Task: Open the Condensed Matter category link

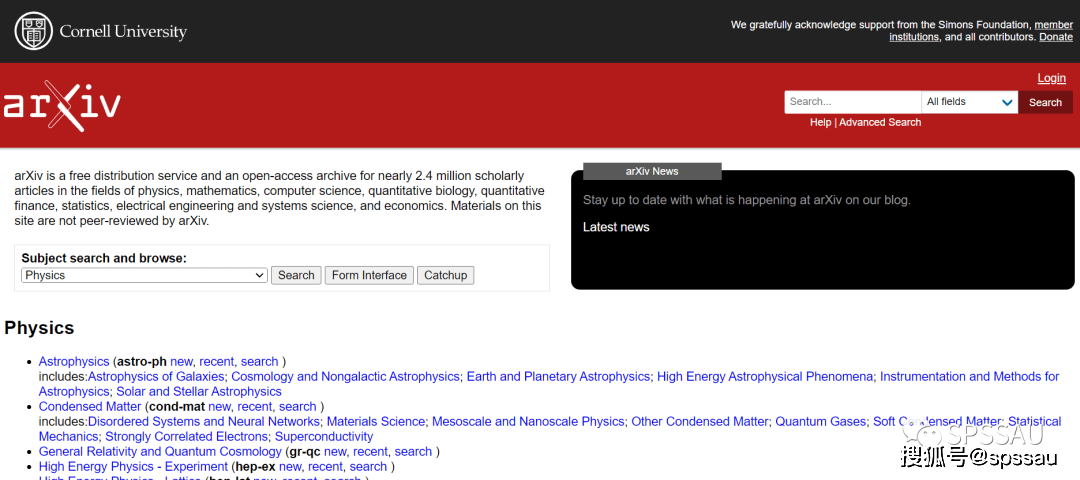Action: pyautogui.click(x=90, y=406)
